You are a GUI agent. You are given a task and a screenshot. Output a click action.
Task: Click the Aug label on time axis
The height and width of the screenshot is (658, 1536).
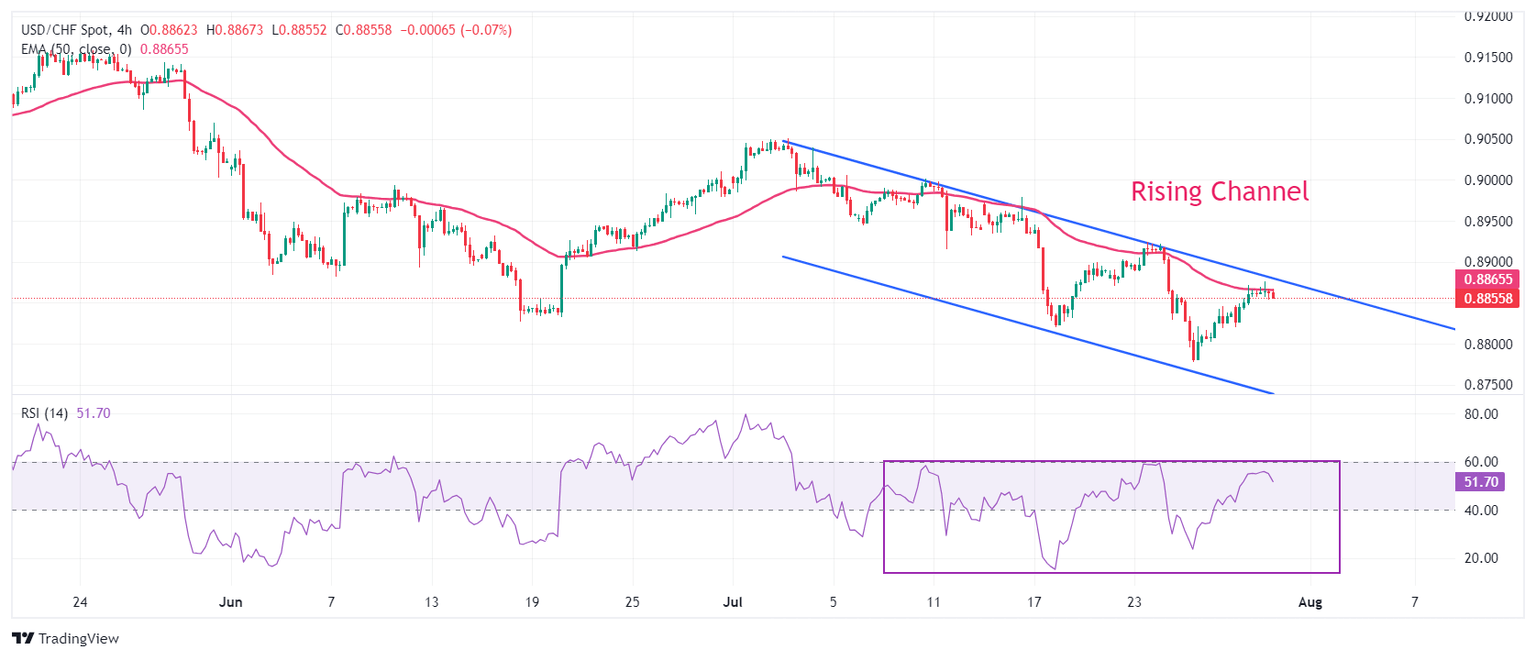pos(1310,602)
